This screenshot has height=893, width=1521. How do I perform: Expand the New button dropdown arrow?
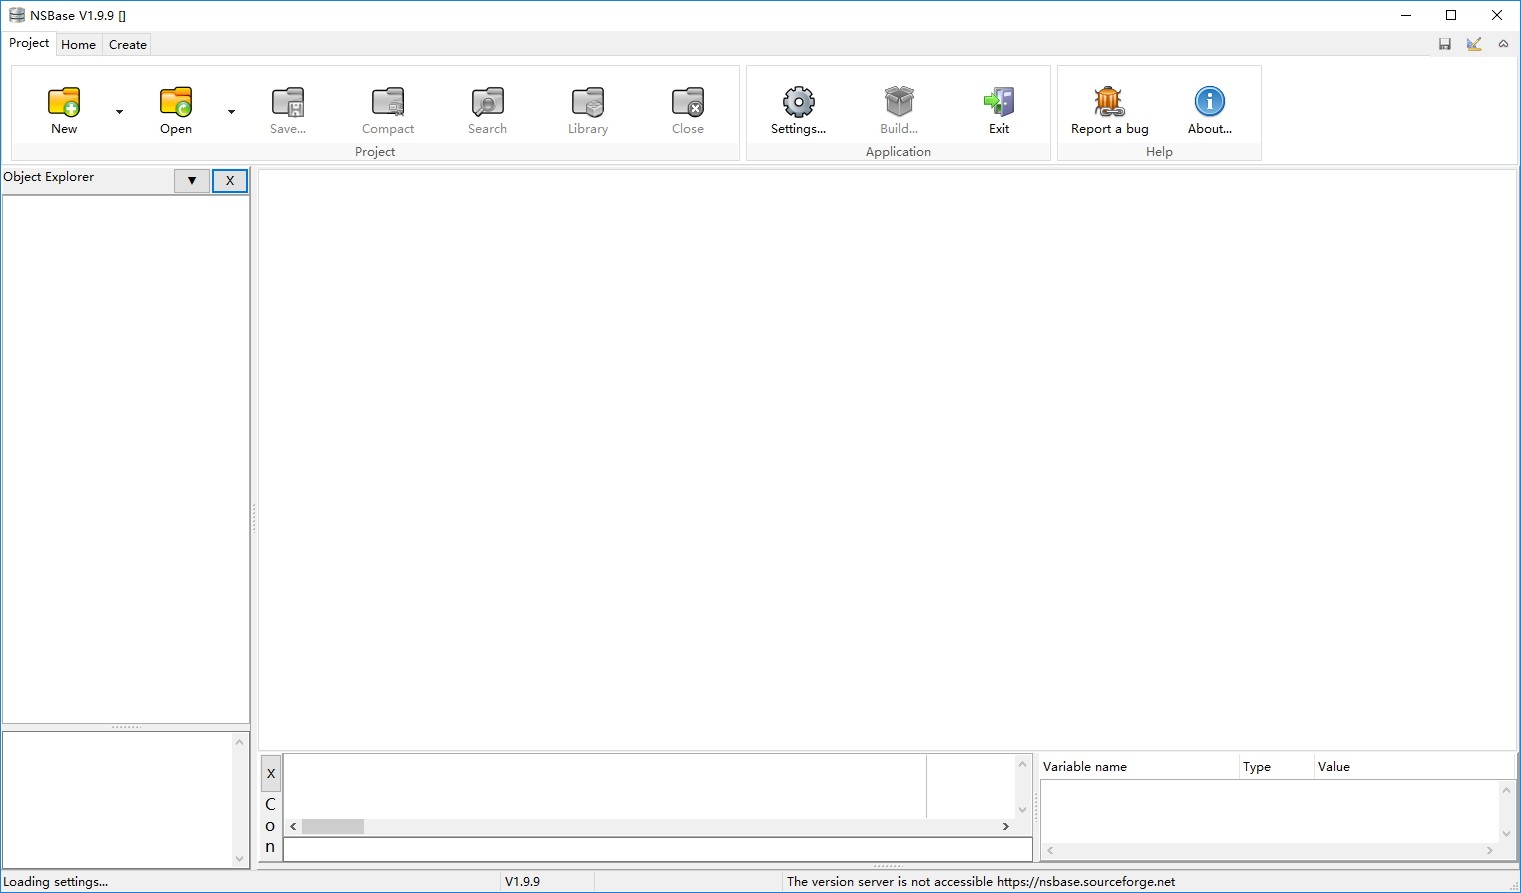click(120, 112)
